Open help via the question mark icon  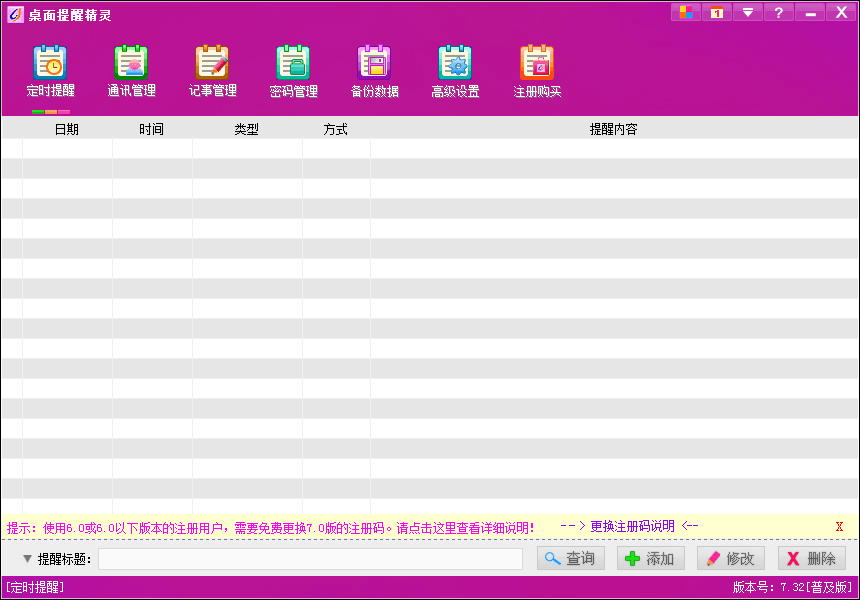(x=779, y=12)
